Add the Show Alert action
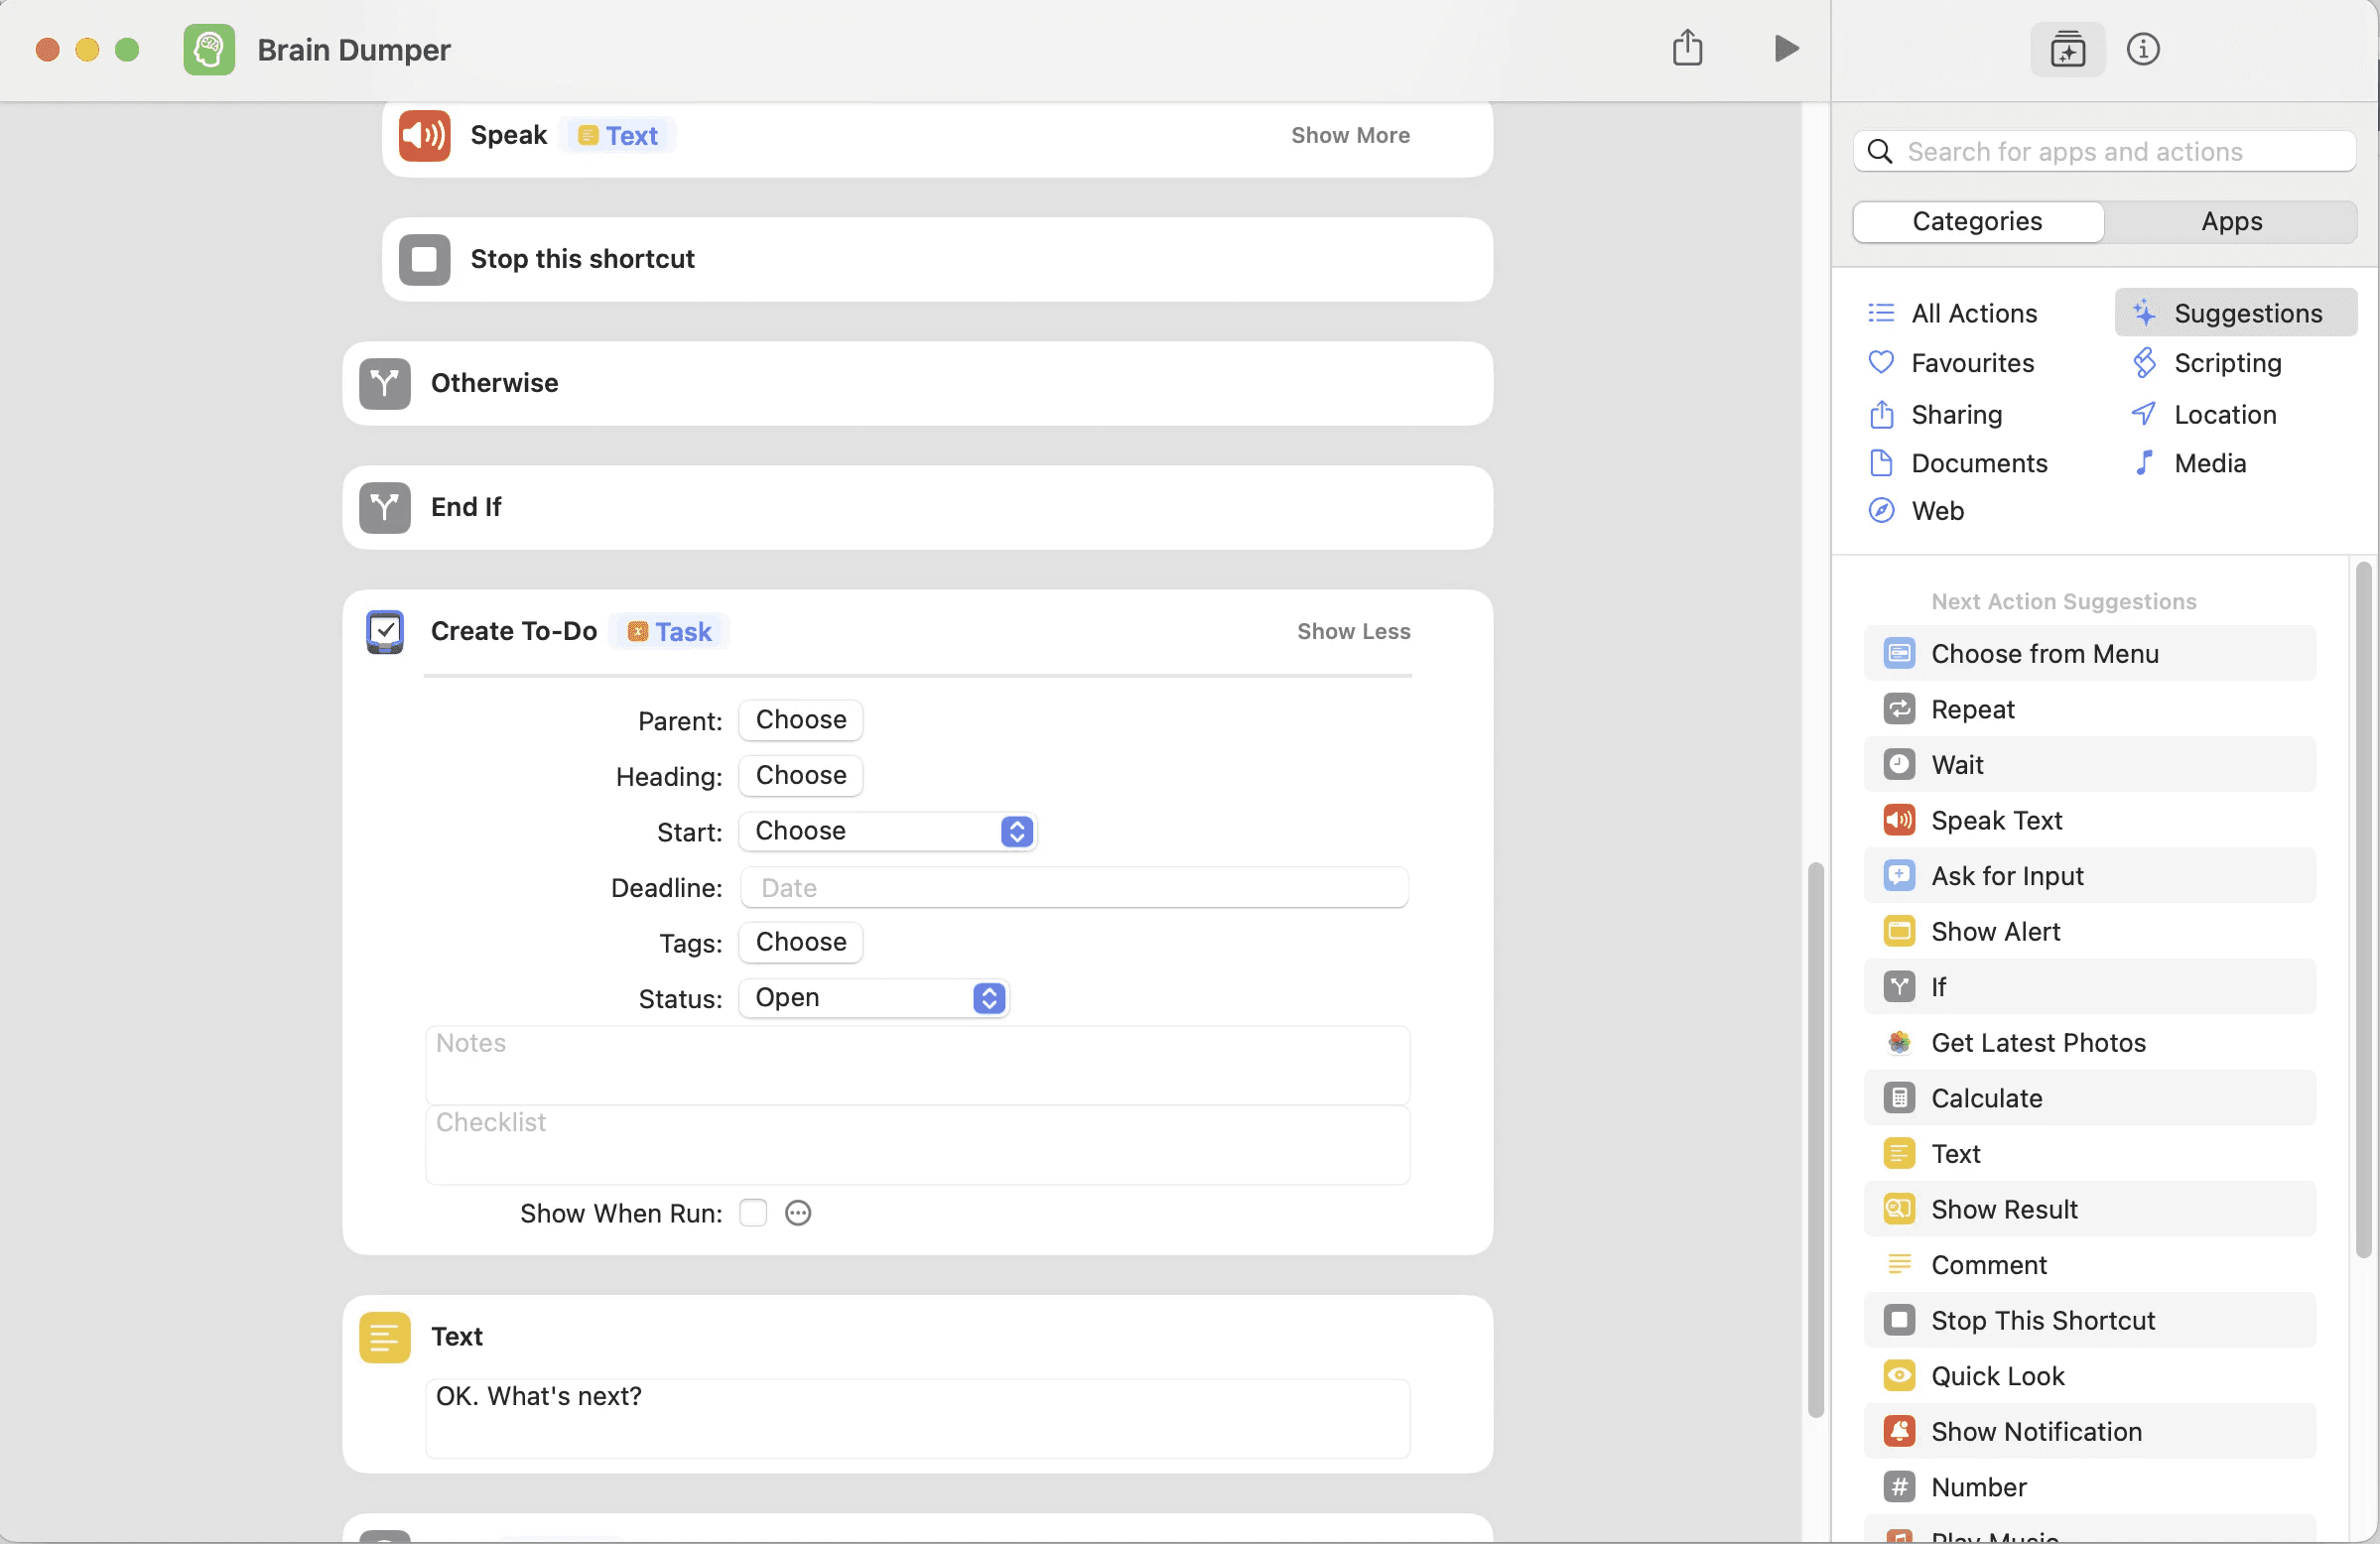This screenshot has height=1544, width=2380. pos(2090,931)
